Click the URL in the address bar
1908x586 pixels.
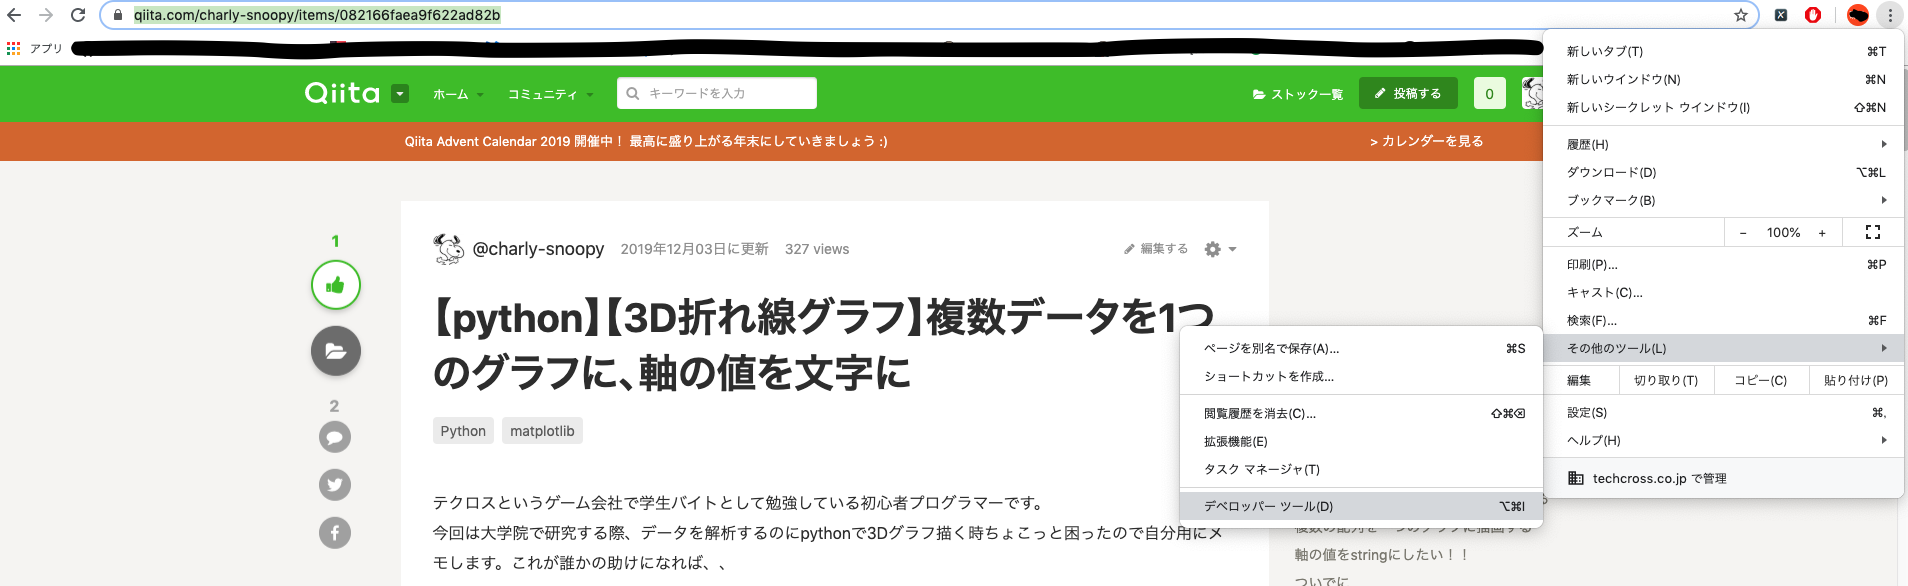(x=317, y=15)
